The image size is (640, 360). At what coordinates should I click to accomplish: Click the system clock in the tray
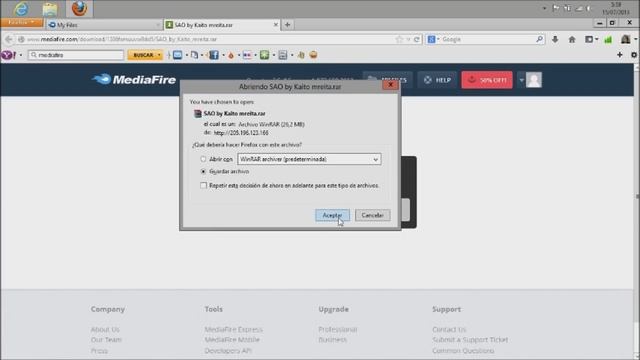616,8
